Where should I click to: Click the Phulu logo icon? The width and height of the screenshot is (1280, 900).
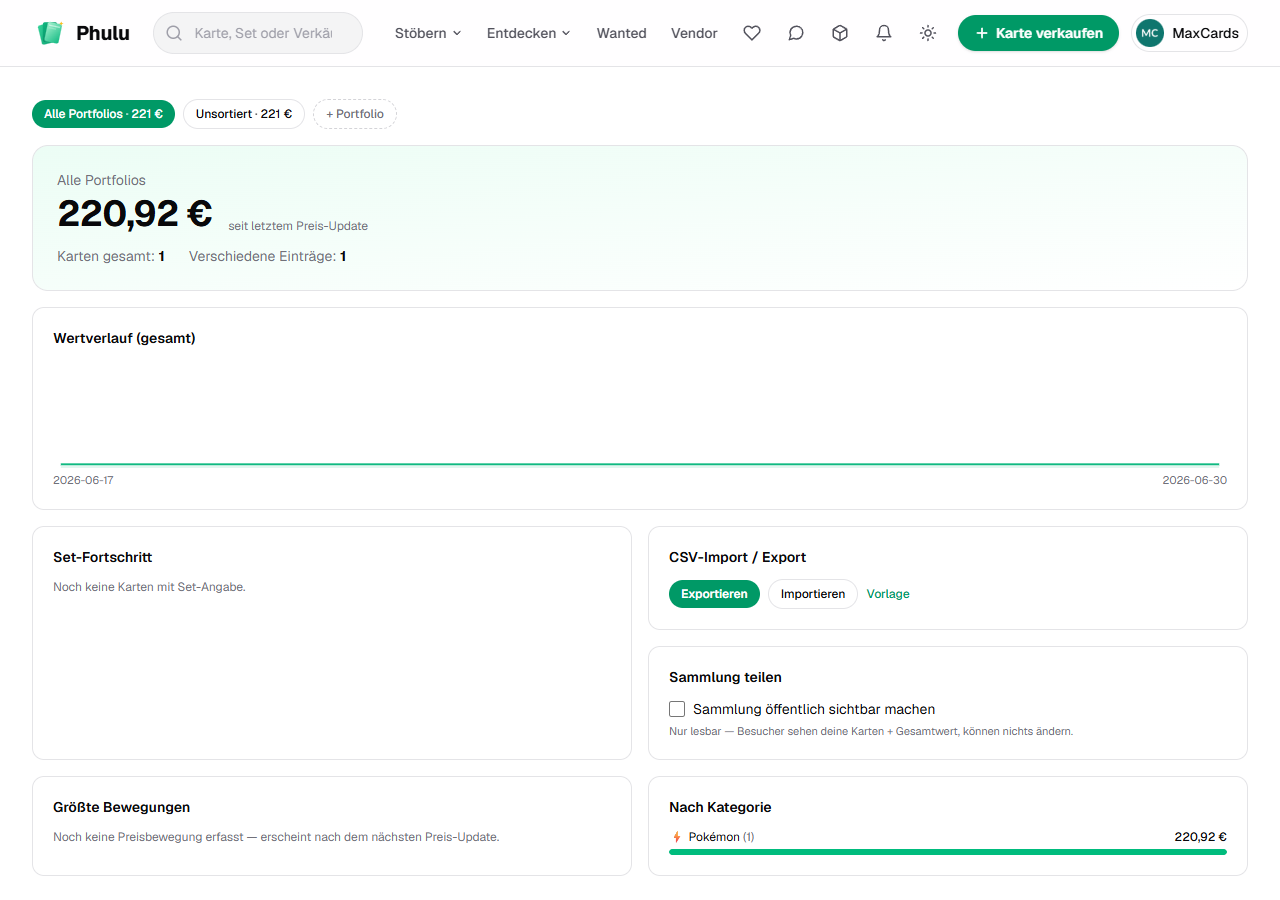[50, 33]
